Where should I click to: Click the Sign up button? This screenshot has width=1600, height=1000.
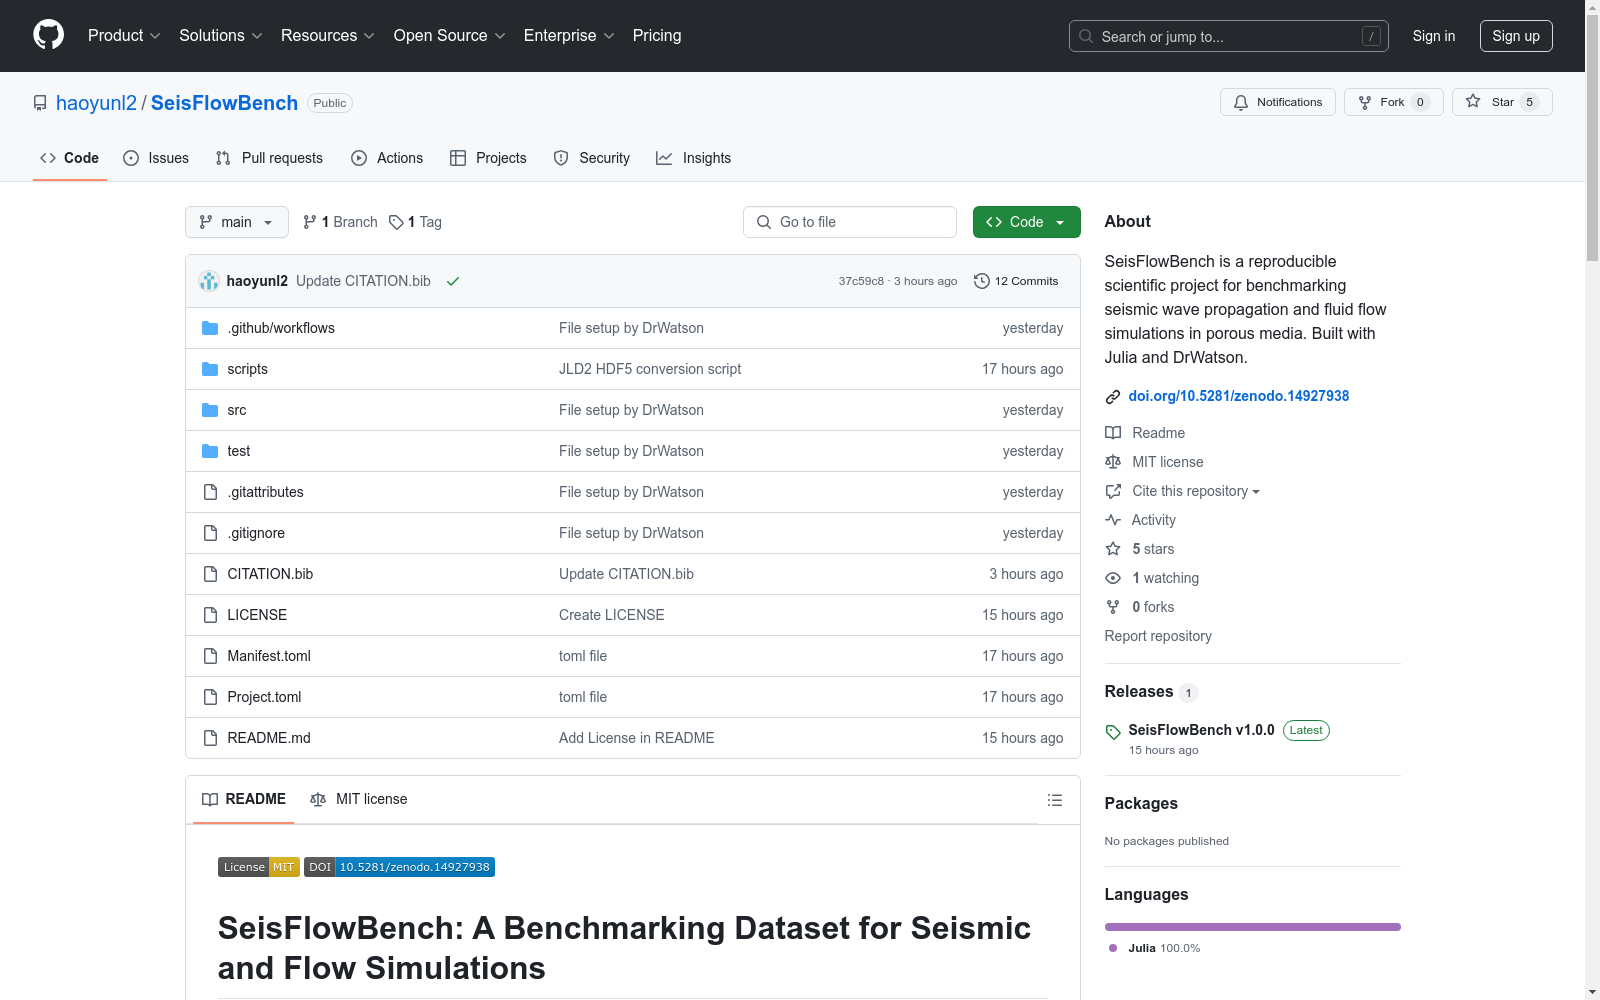(x=1516, y=36)
